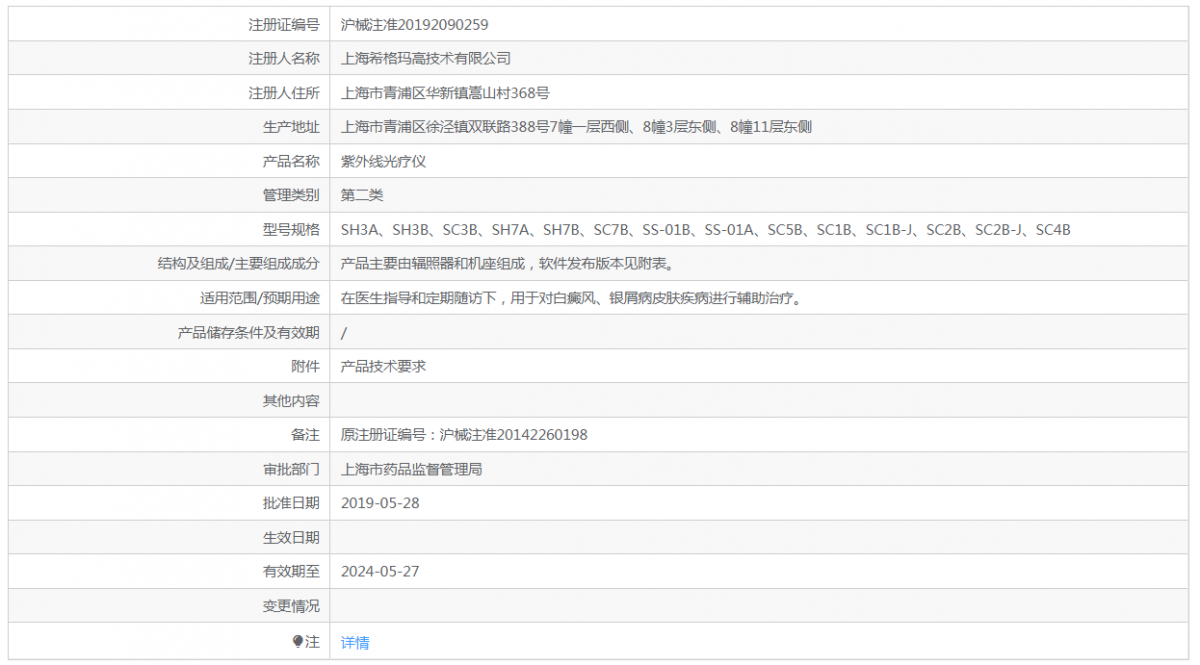Viewport: 1200px width, 665px height.
Task: Click the 产品名称 label
Action: tap(291, 161)
